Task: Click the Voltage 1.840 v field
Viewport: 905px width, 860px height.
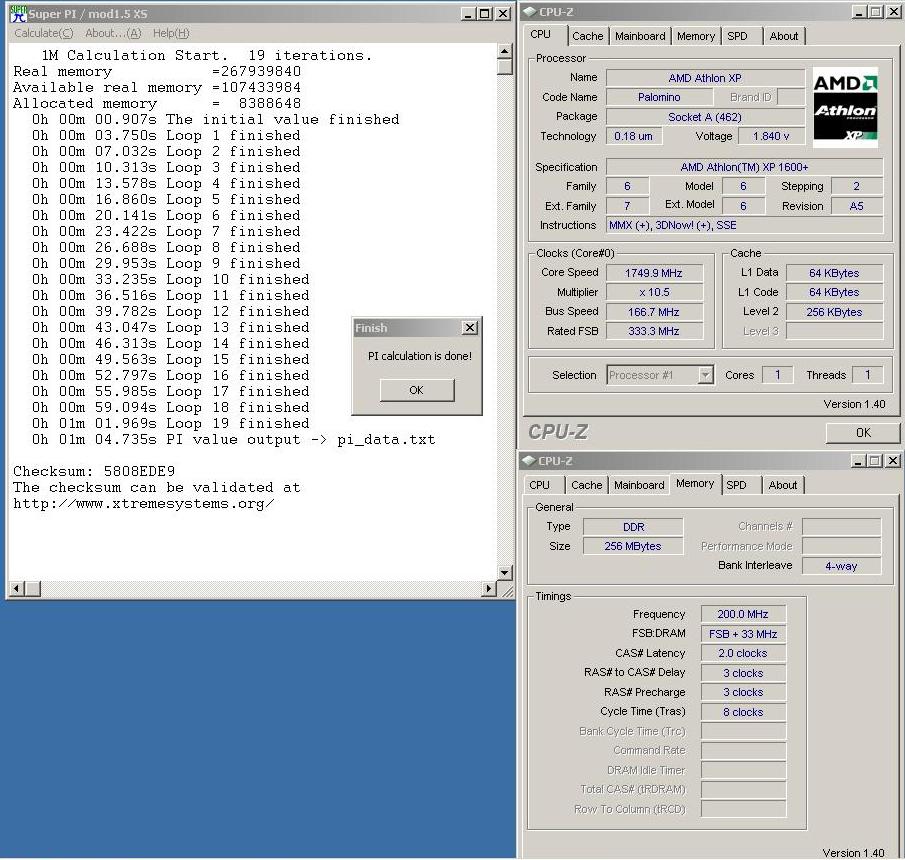Action: (771, 136)
